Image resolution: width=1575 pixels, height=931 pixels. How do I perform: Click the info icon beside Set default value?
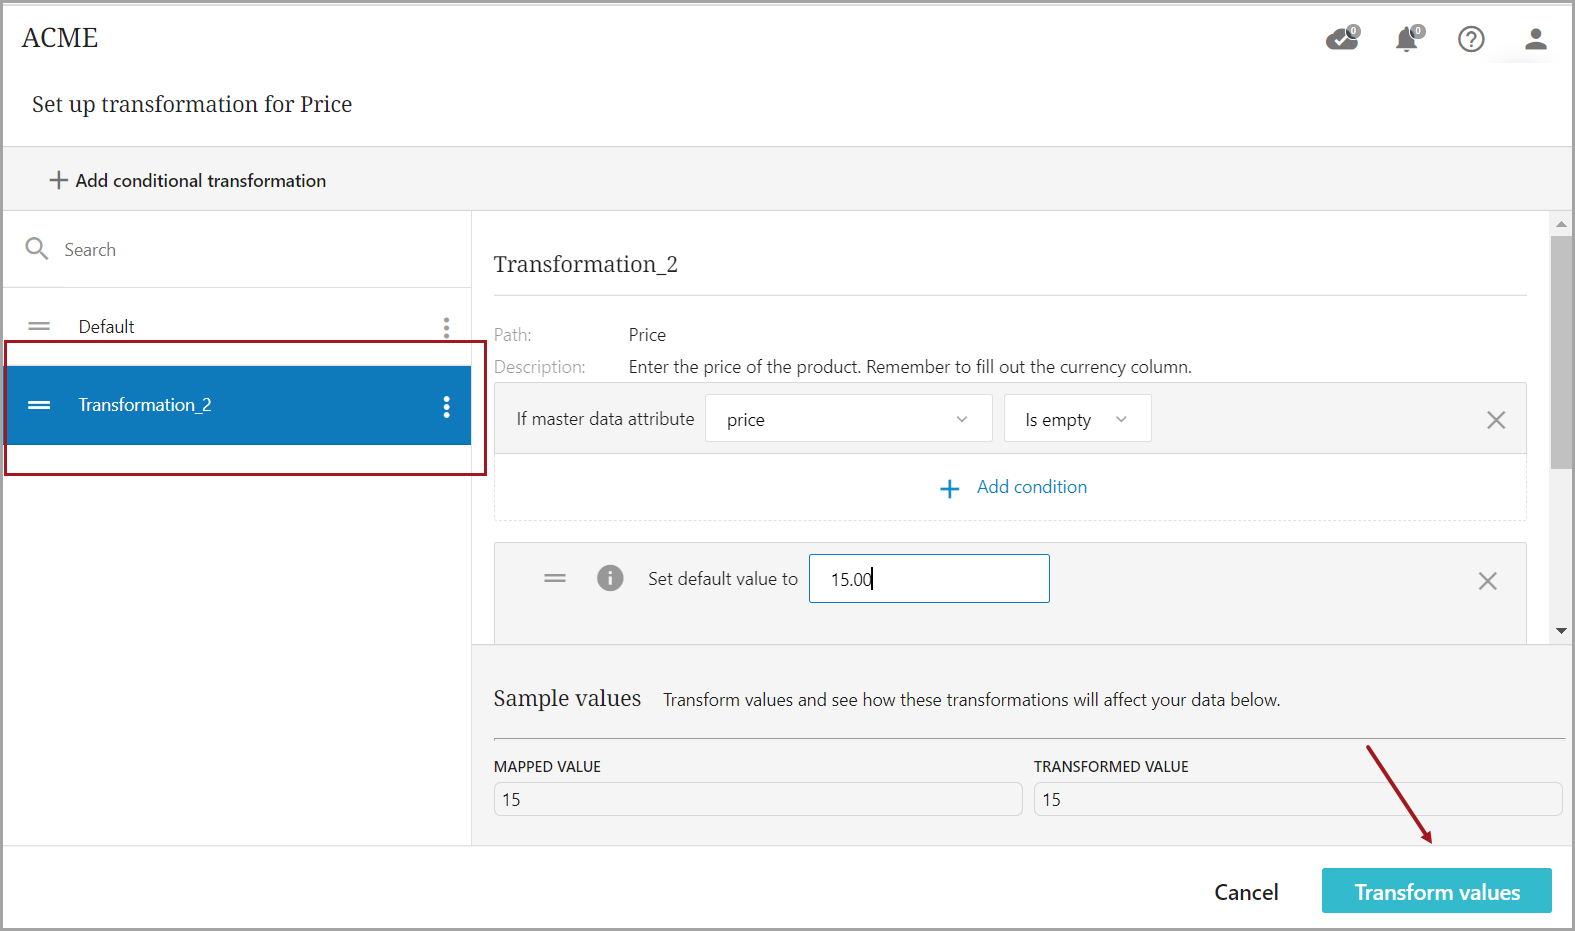[610, 578]
